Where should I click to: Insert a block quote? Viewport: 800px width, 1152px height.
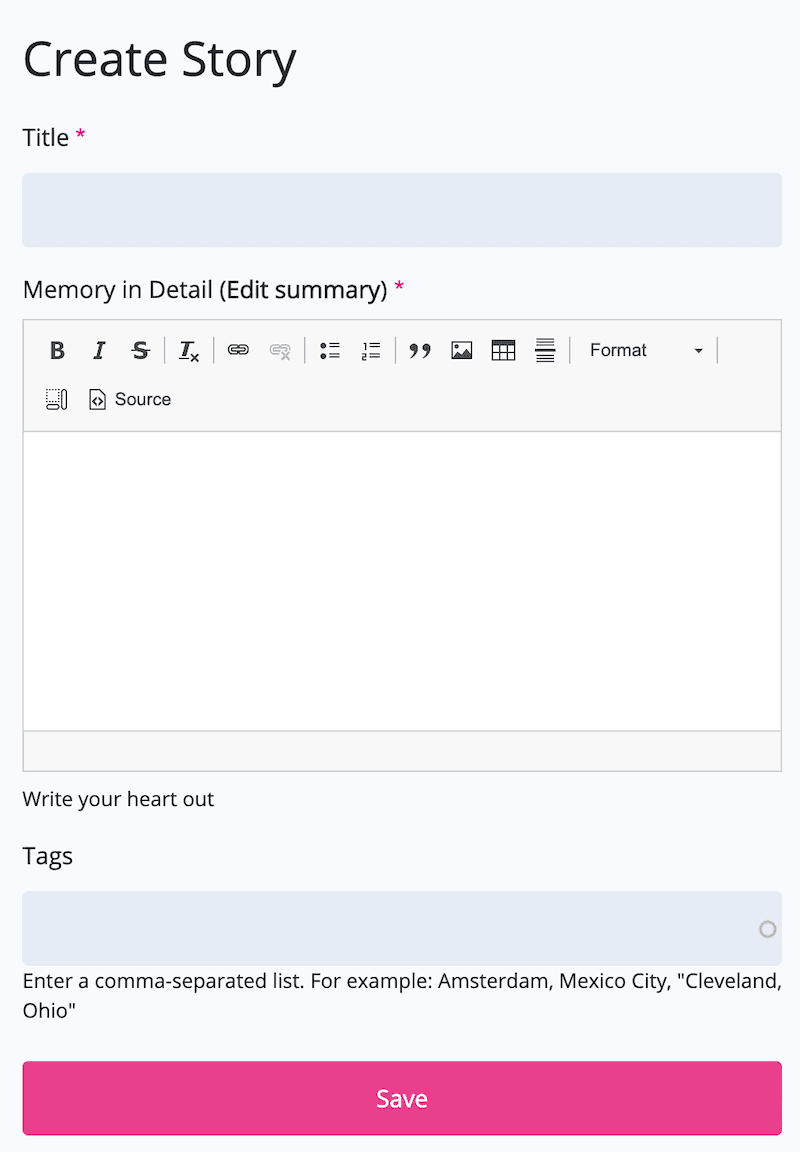pyautogui.click(x=420, y=350)
